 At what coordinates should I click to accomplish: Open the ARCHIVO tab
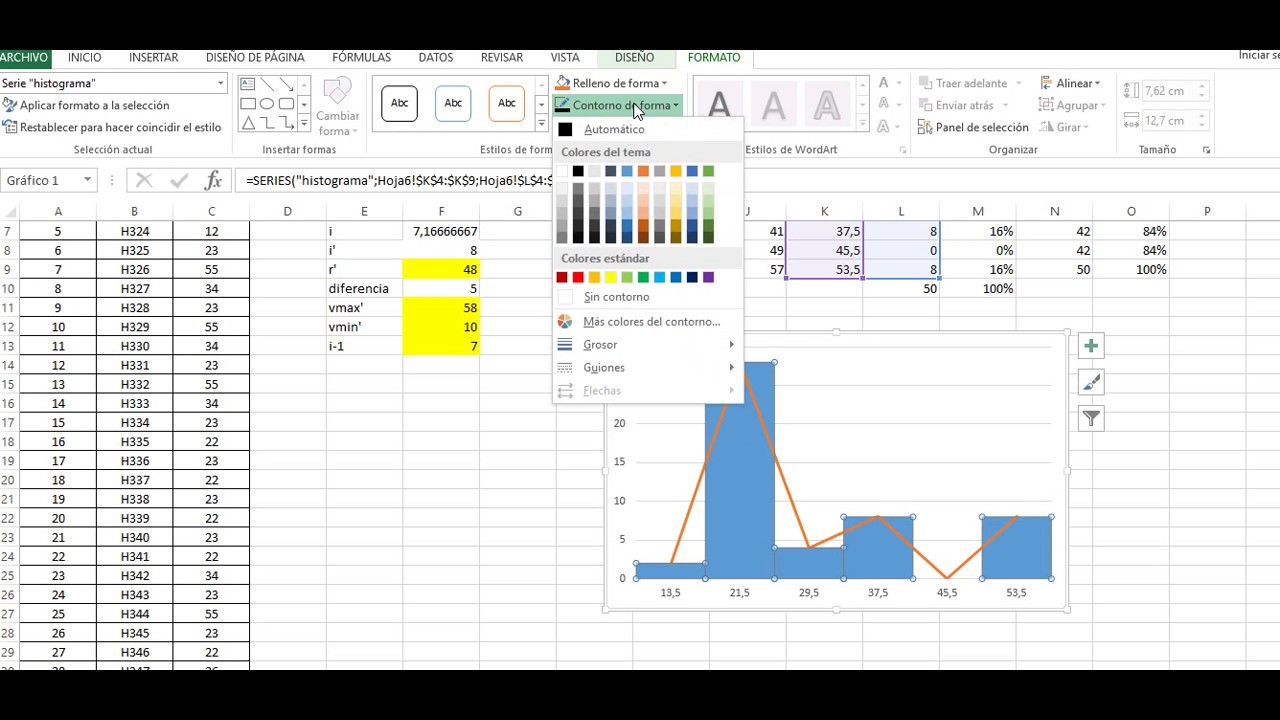point(24,58)
